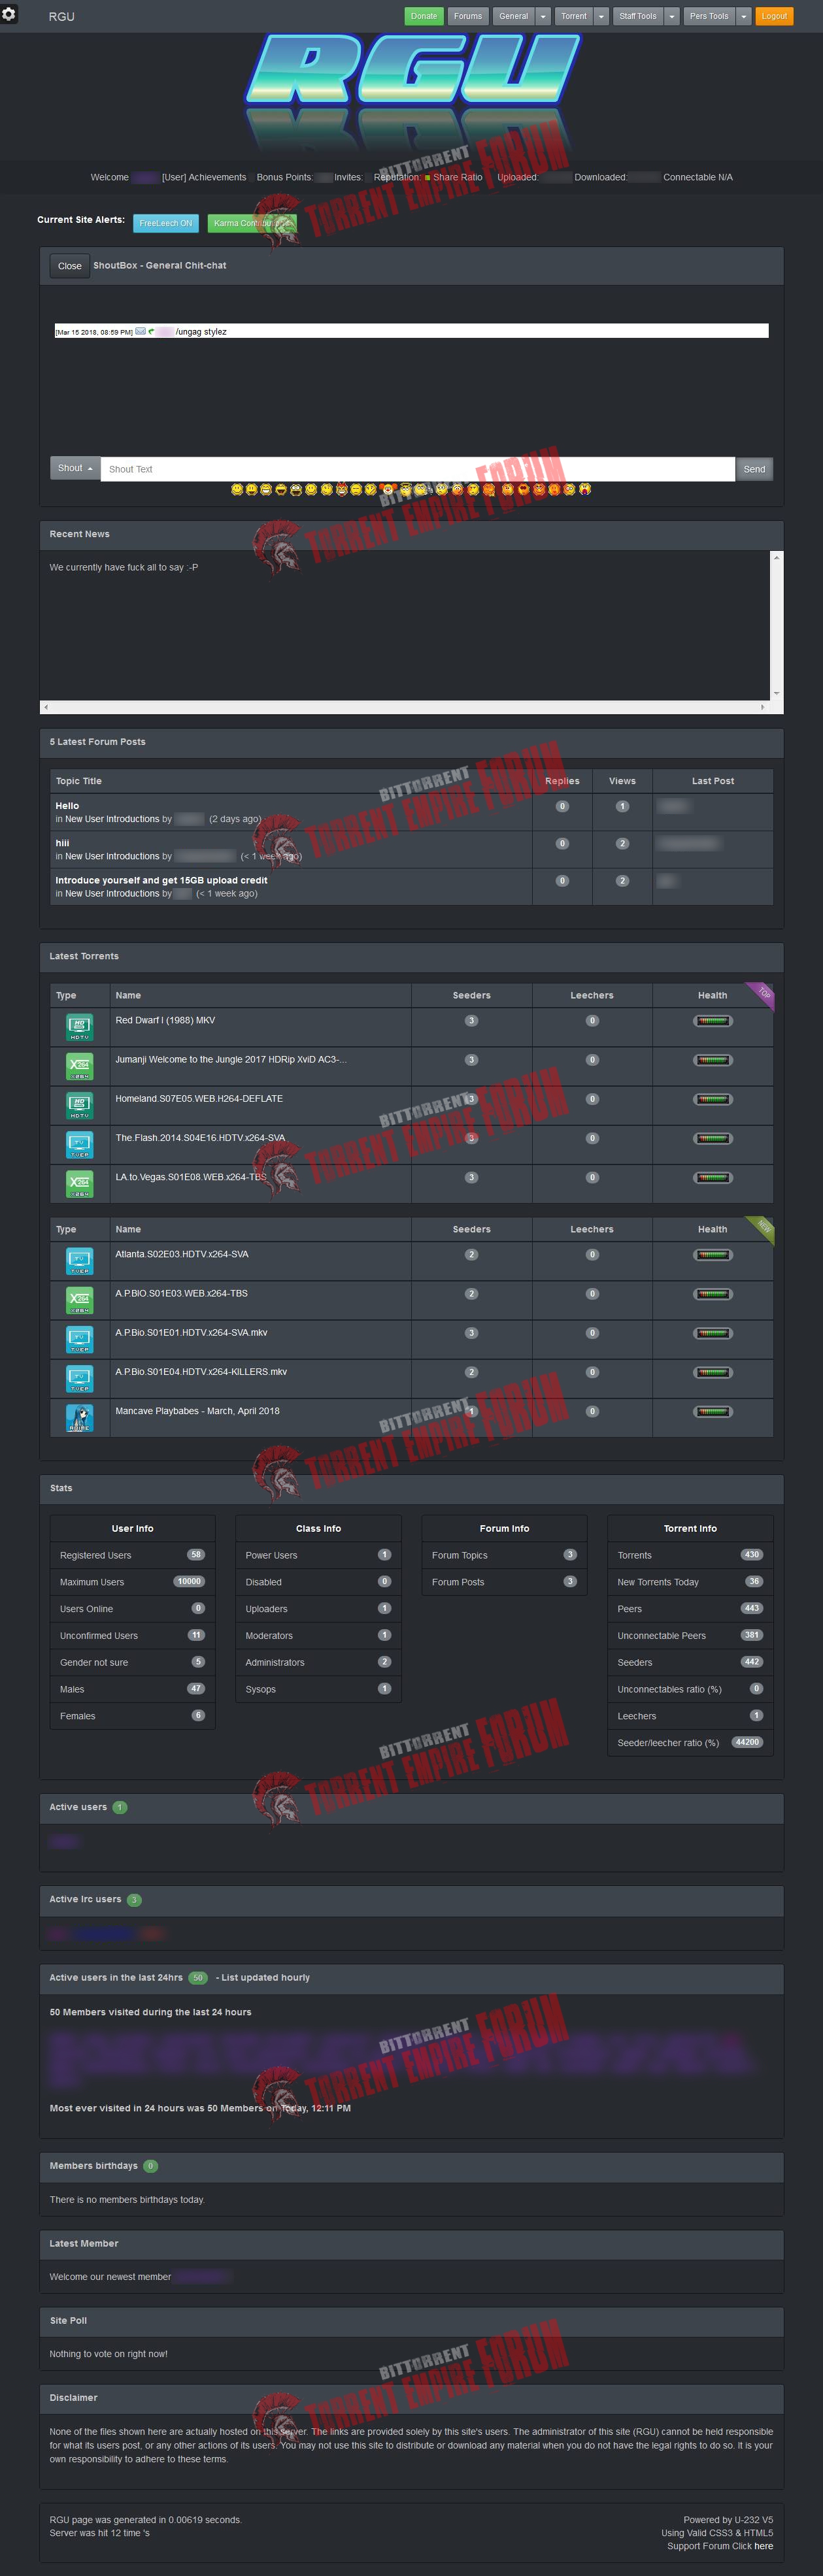Screen dimensions: 823x2576
Task: Click 'We currently have fuck all to say' news text
Action: click(x=124, y=567)
